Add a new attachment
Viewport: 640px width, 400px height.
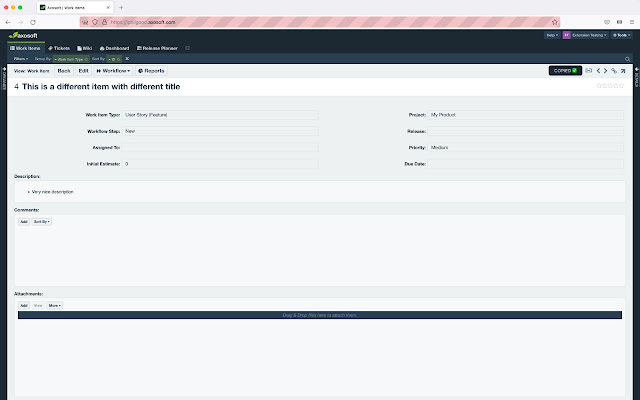[x=24, y=305]
